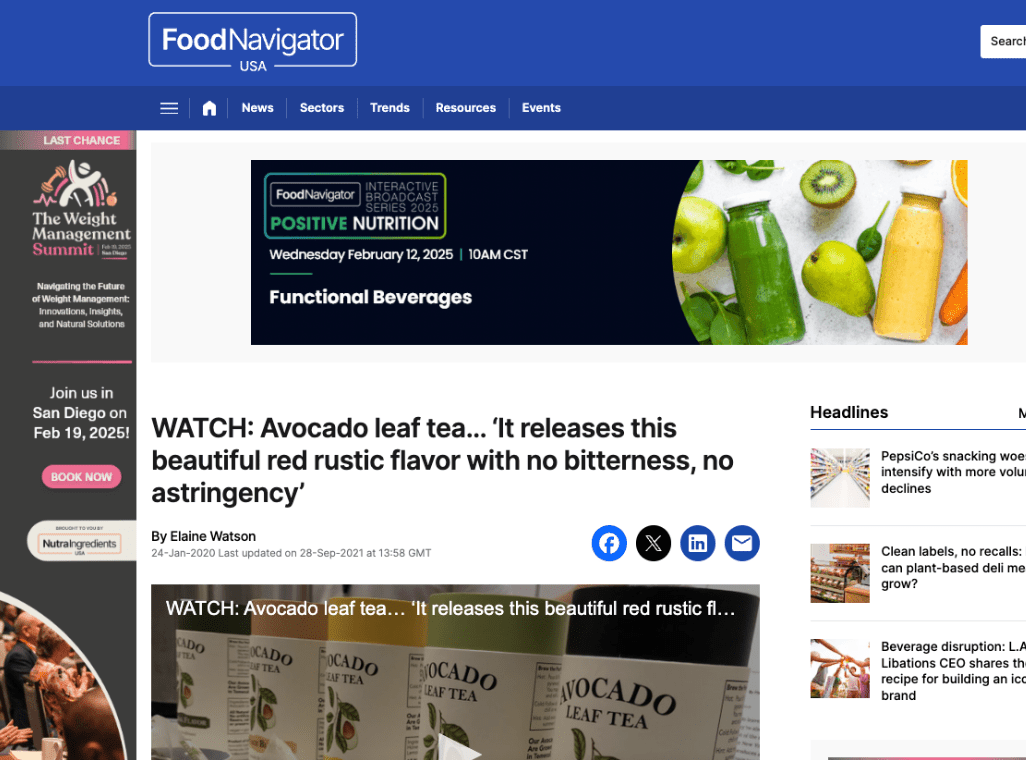Share article on Facebook
Viewport: 1026px width, 760px height.
tap(609, 543)
